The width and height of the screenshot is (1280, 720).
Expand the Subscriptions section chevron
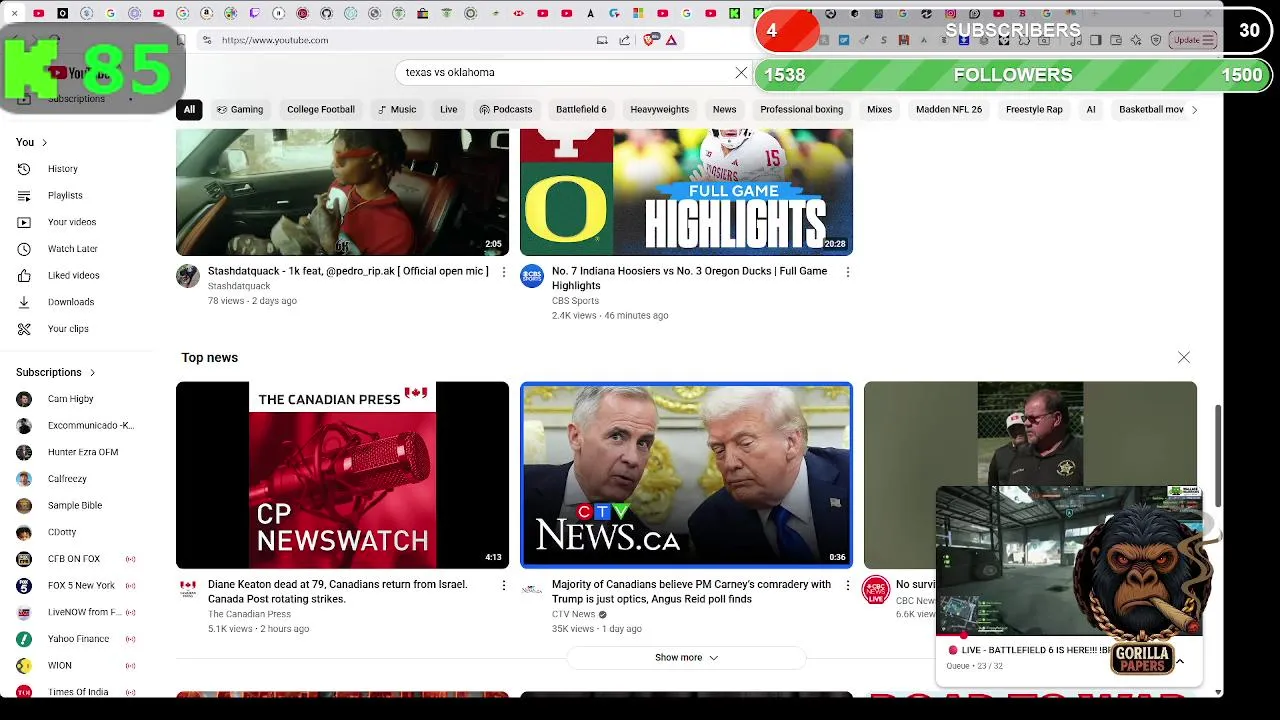click(x=93, y=372)
